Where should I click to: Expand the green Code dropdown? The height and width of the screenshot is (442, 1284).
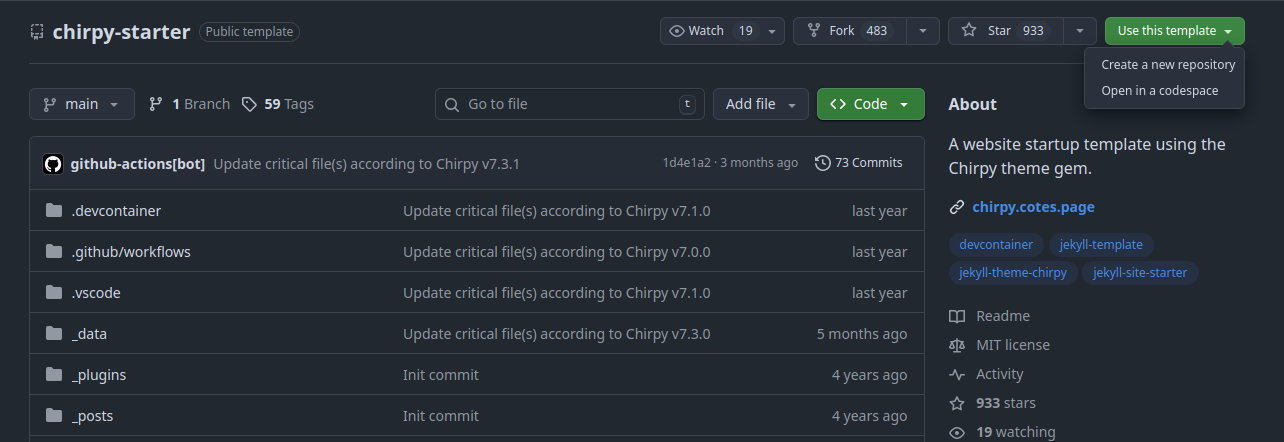[870, 104]
